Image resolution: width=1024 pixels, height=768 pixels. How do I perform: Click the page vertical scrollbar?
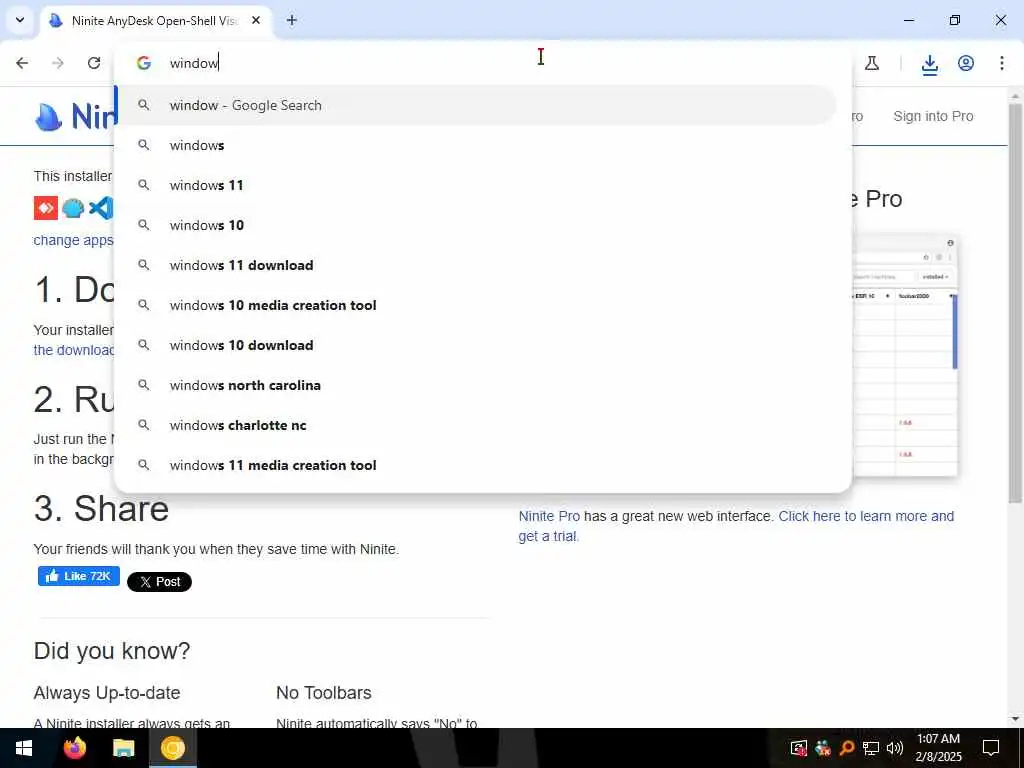pos(1015,304)
